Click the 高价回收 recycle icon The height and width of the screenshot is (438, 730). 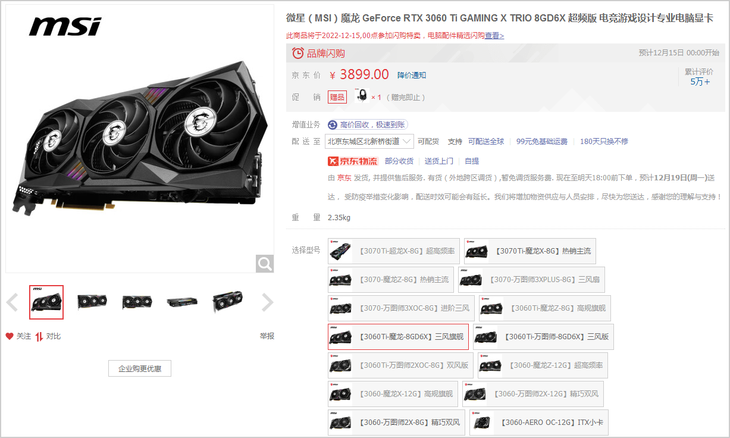(x=332, y=125)
